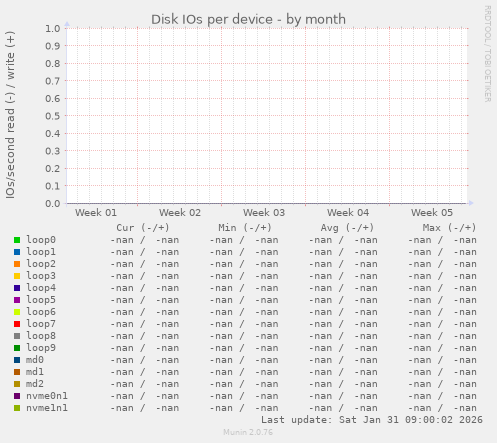This screenshot has height=443, width=497.
Task: Click the 1.0 y-axis tick value
Action: [53, 28]
